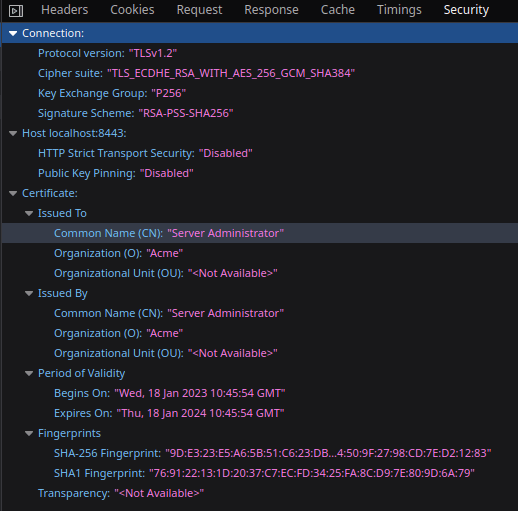Viewport: 518px width, 511px height.
Task: Click the Connection section header
Action: point(260,33)
